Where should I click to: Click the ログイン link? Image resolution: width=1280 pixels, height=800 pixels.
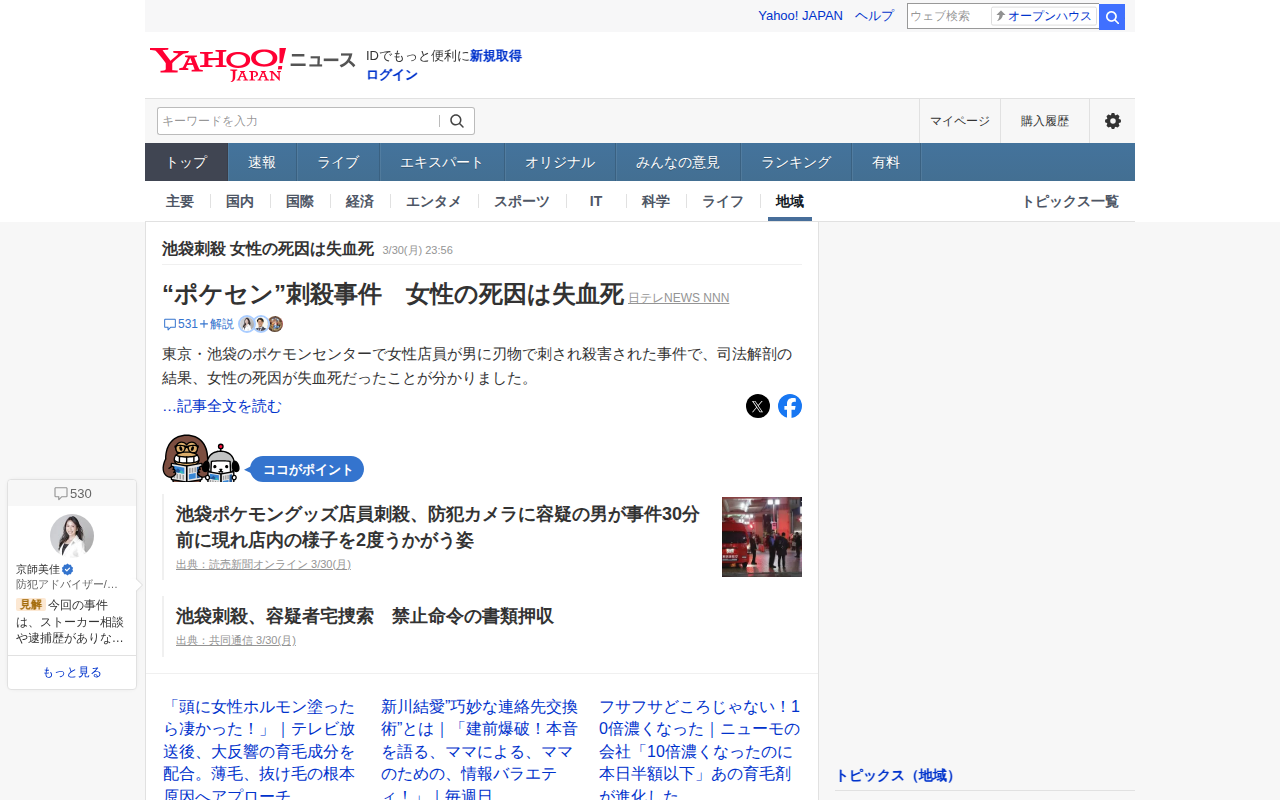pos(392,75)
